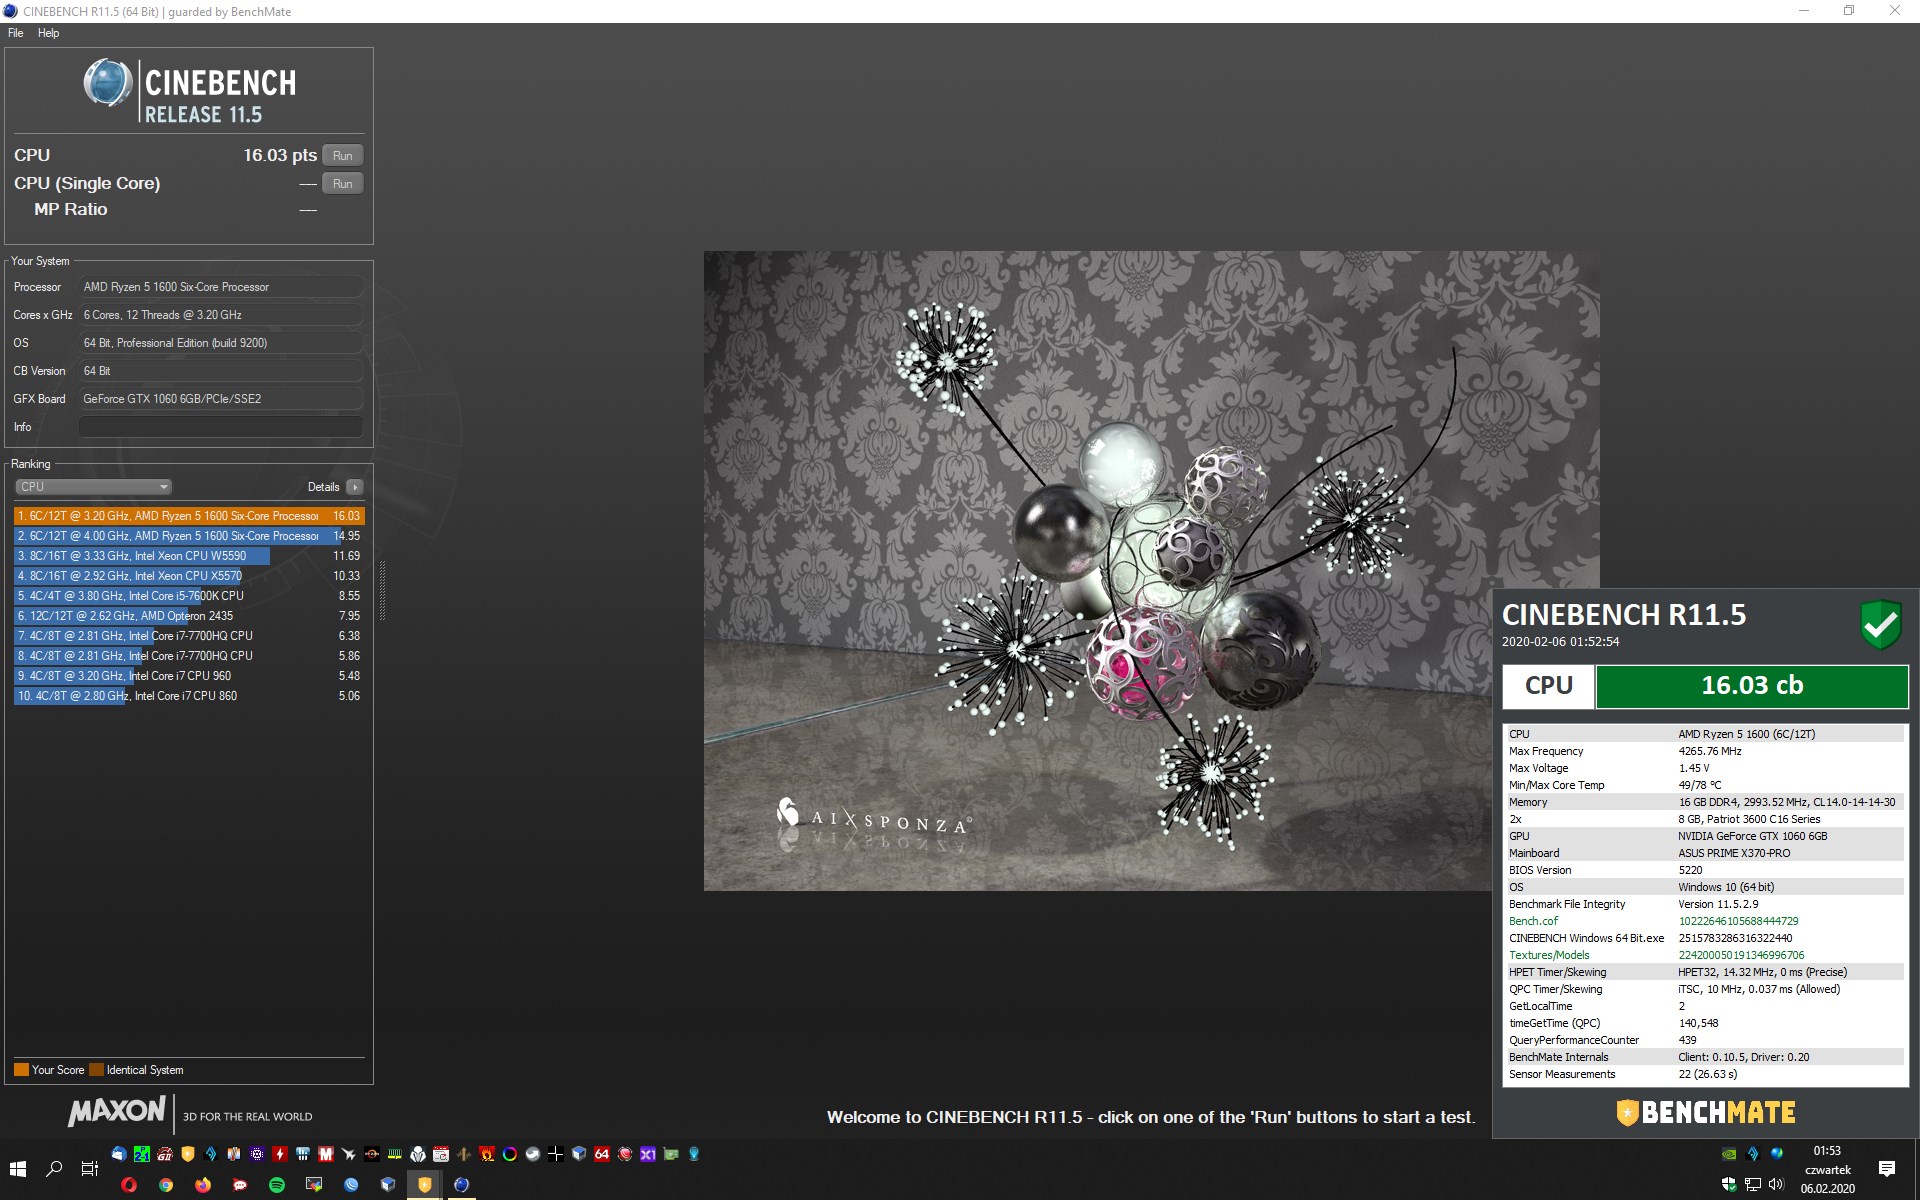Viewport: 1920px width, 1200px height.
Task: Click the Cinebench globe logo
Action: [x=108, y=83]
